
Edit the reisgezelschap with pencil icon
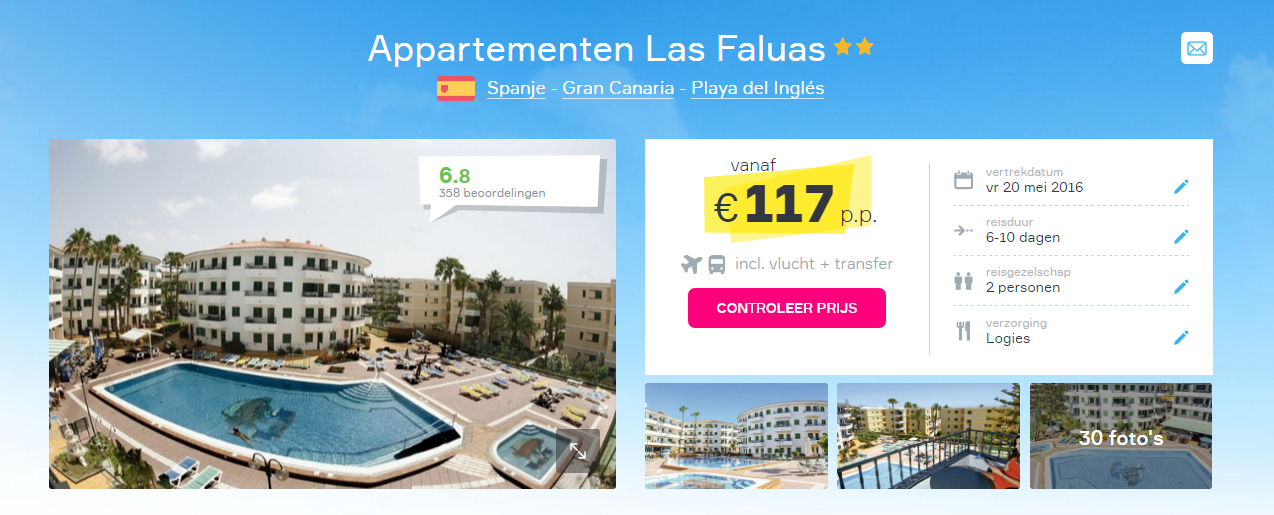1181,287
